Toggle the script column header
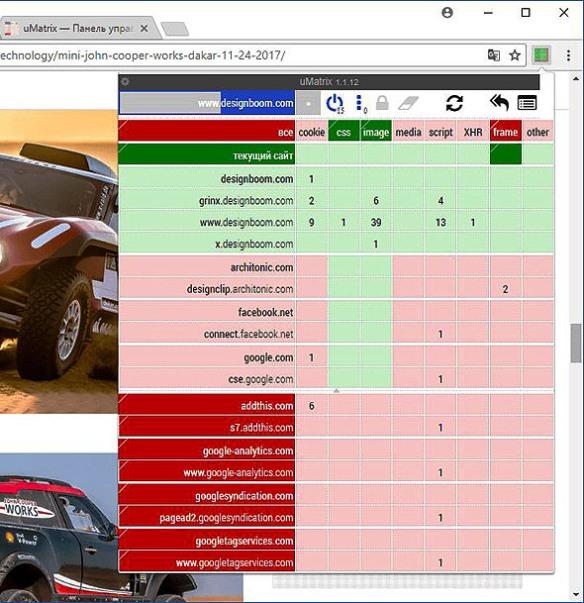The width and height of the screenshot is (584, 603). click(x=441, y=132)
